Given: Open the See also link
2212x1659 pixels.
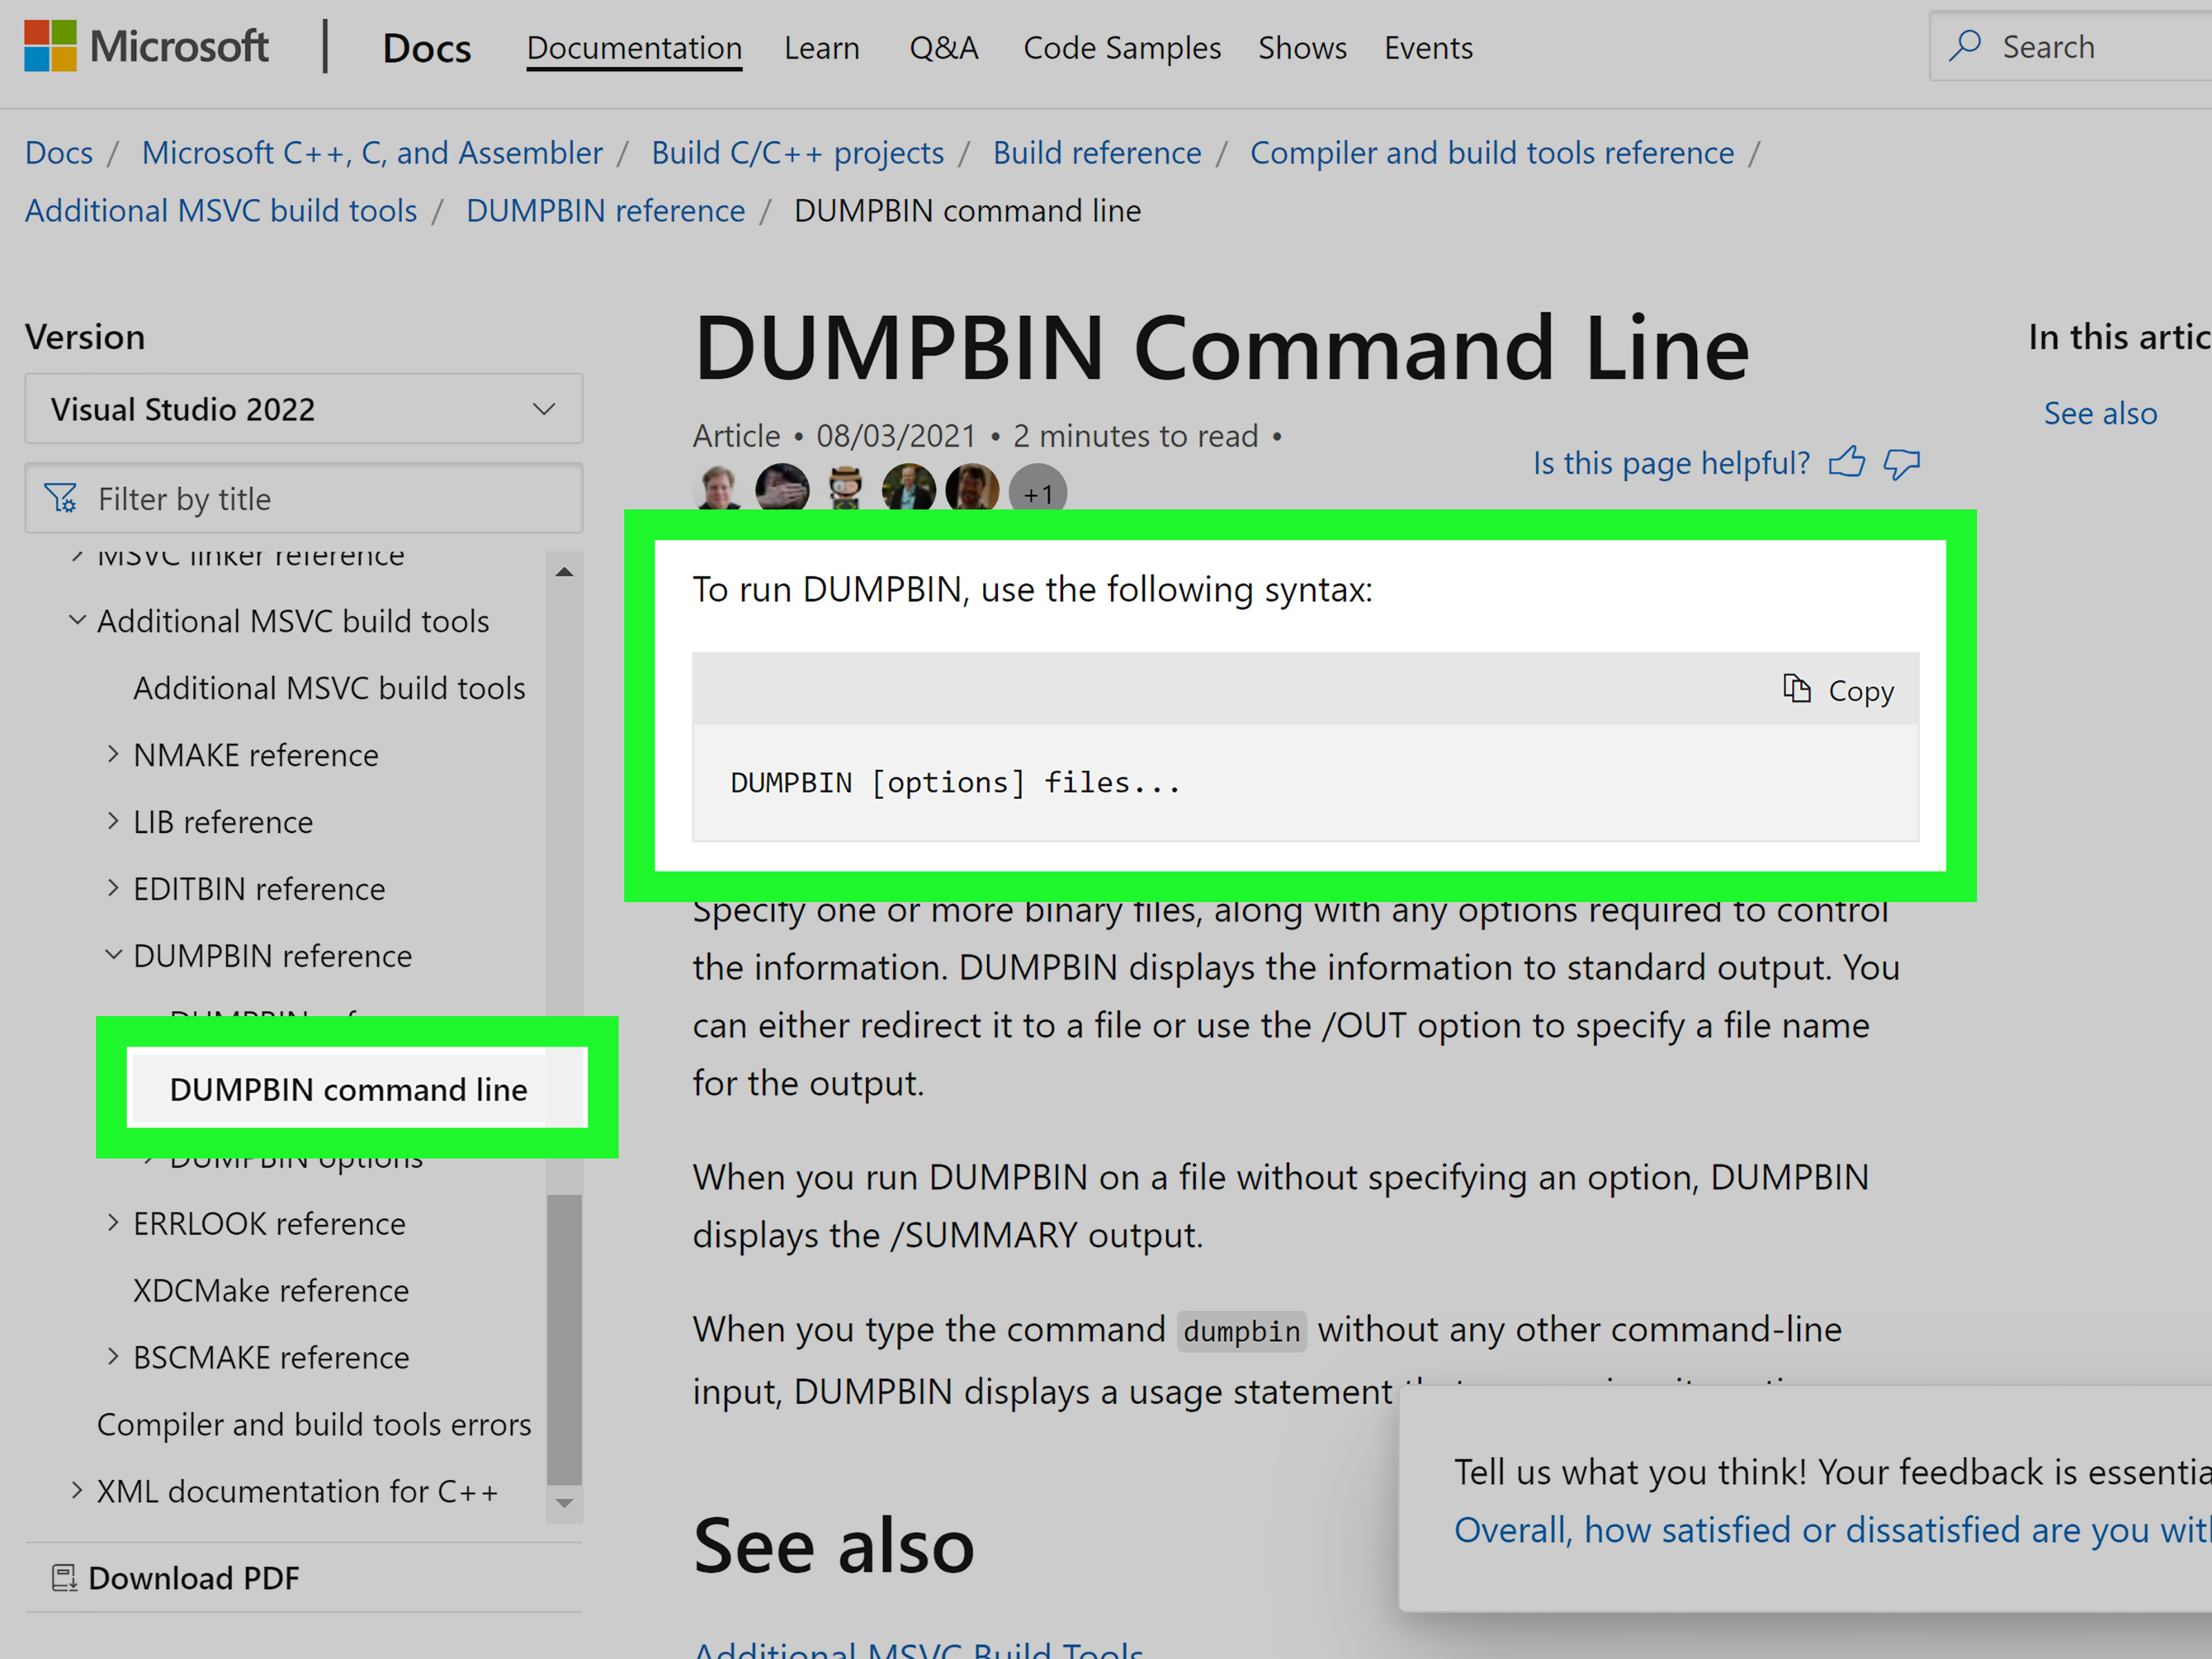Looking at the screenshot, I should (2100, 412).
